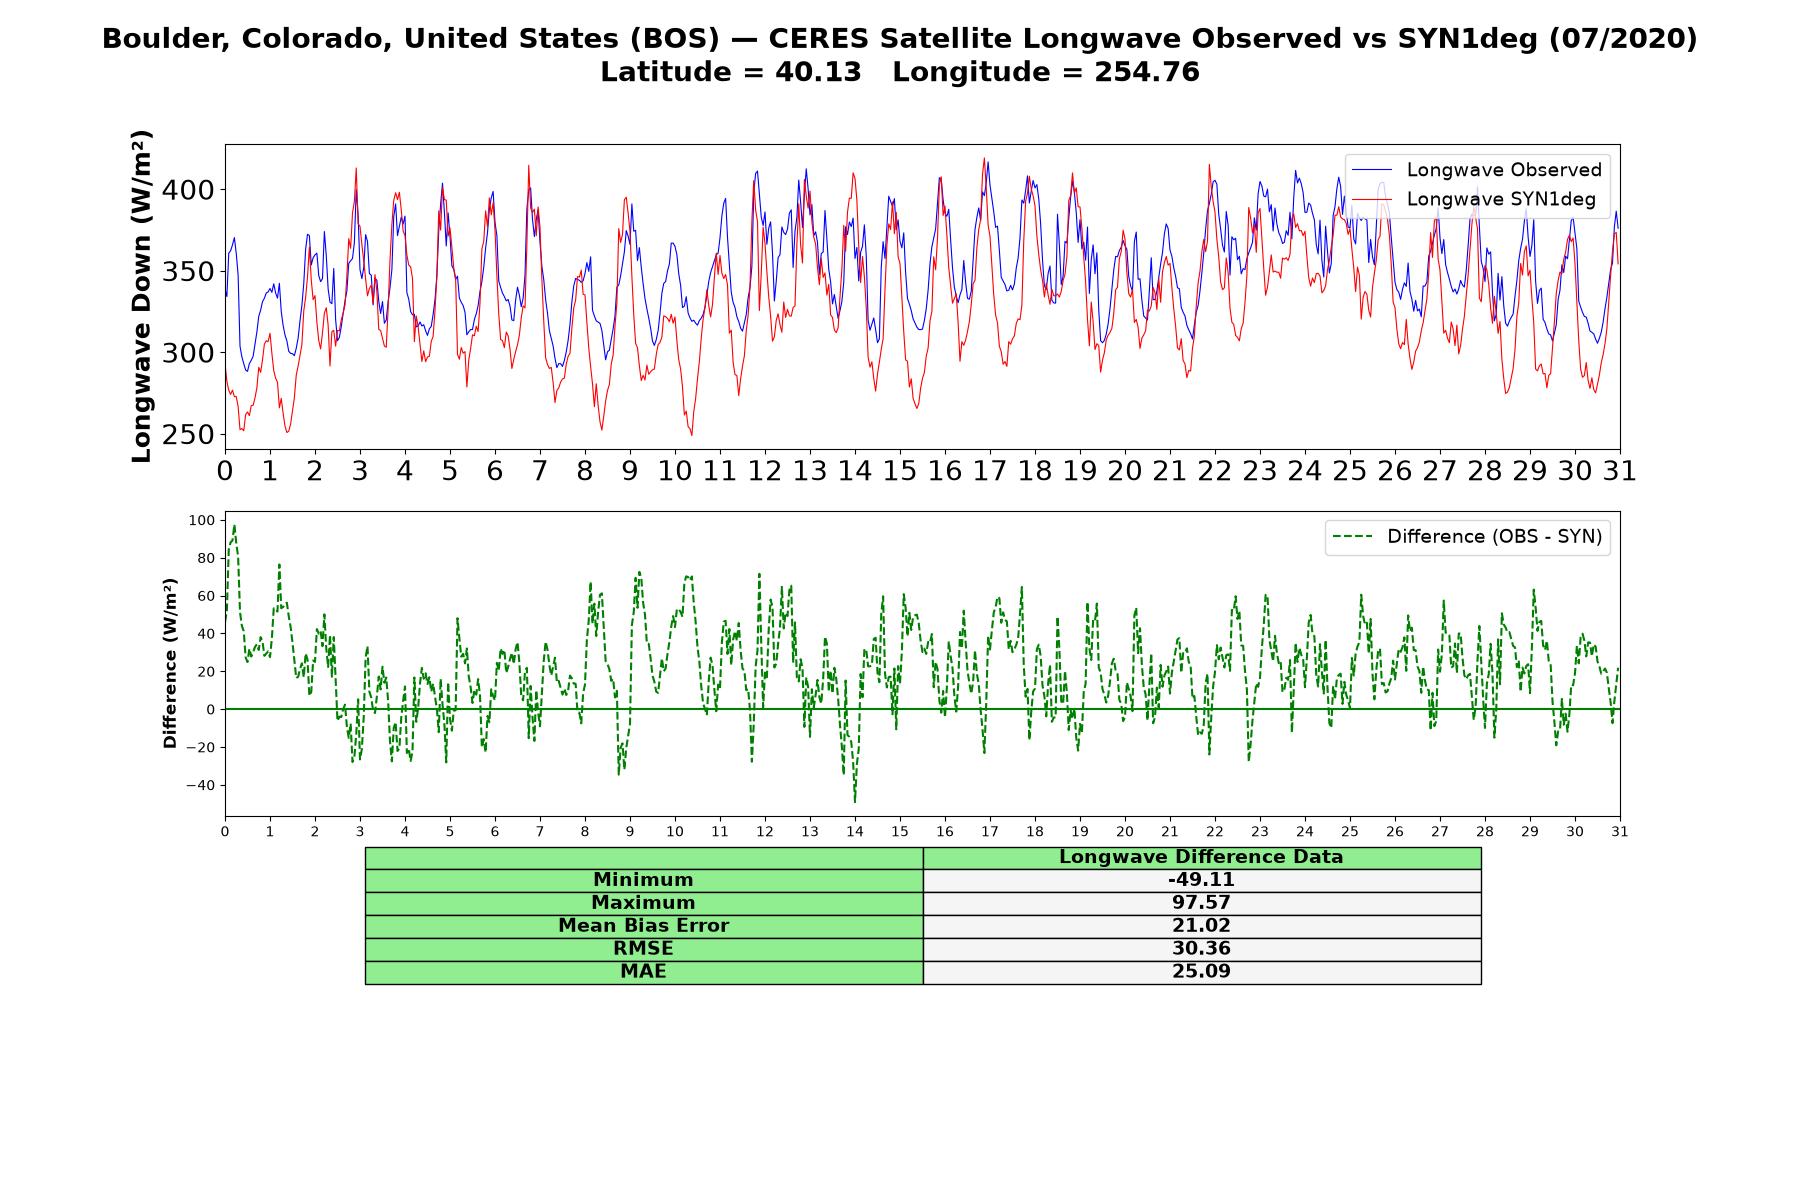Click the Minimum value -49.11 cell
Image resolution: width=1800 pixels, height=1200 pixels.
(x=1202, y=880)
